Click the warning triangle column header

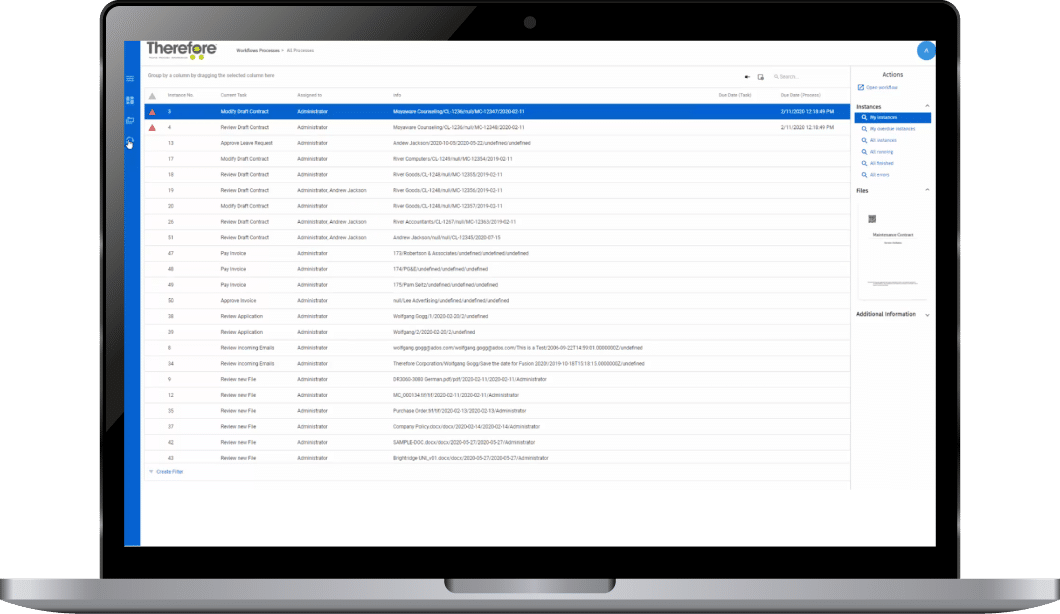[152, 96]
